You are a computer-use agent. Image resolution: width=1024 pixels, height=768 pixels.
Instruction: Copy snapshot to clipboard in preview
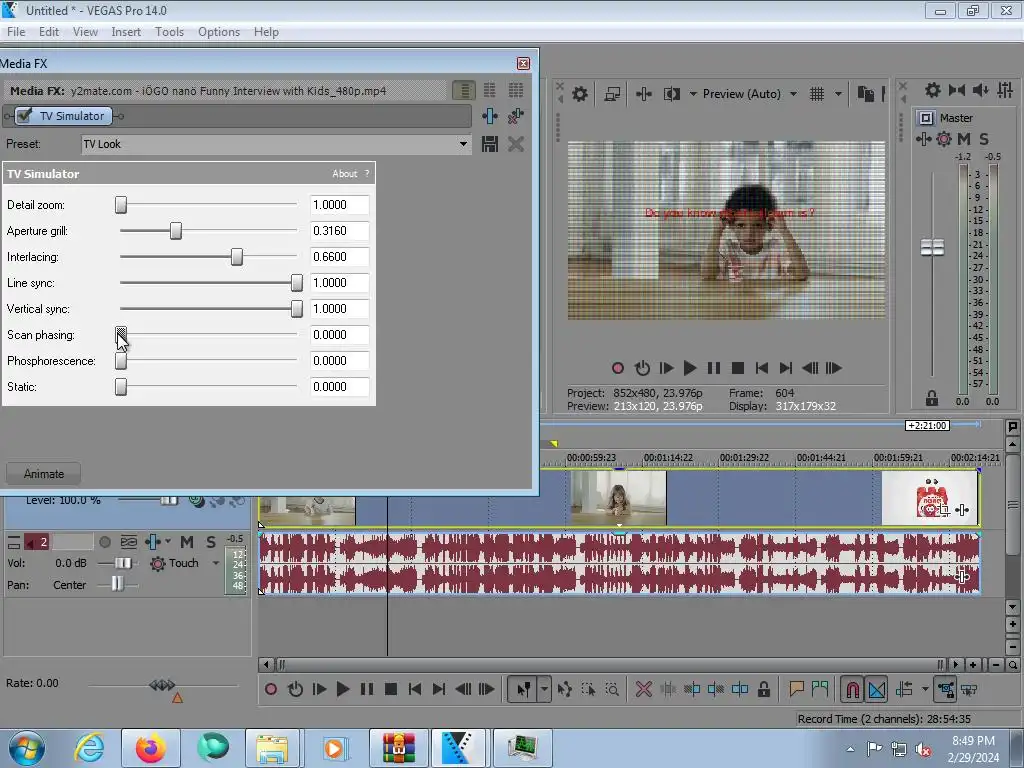[866, 94]
